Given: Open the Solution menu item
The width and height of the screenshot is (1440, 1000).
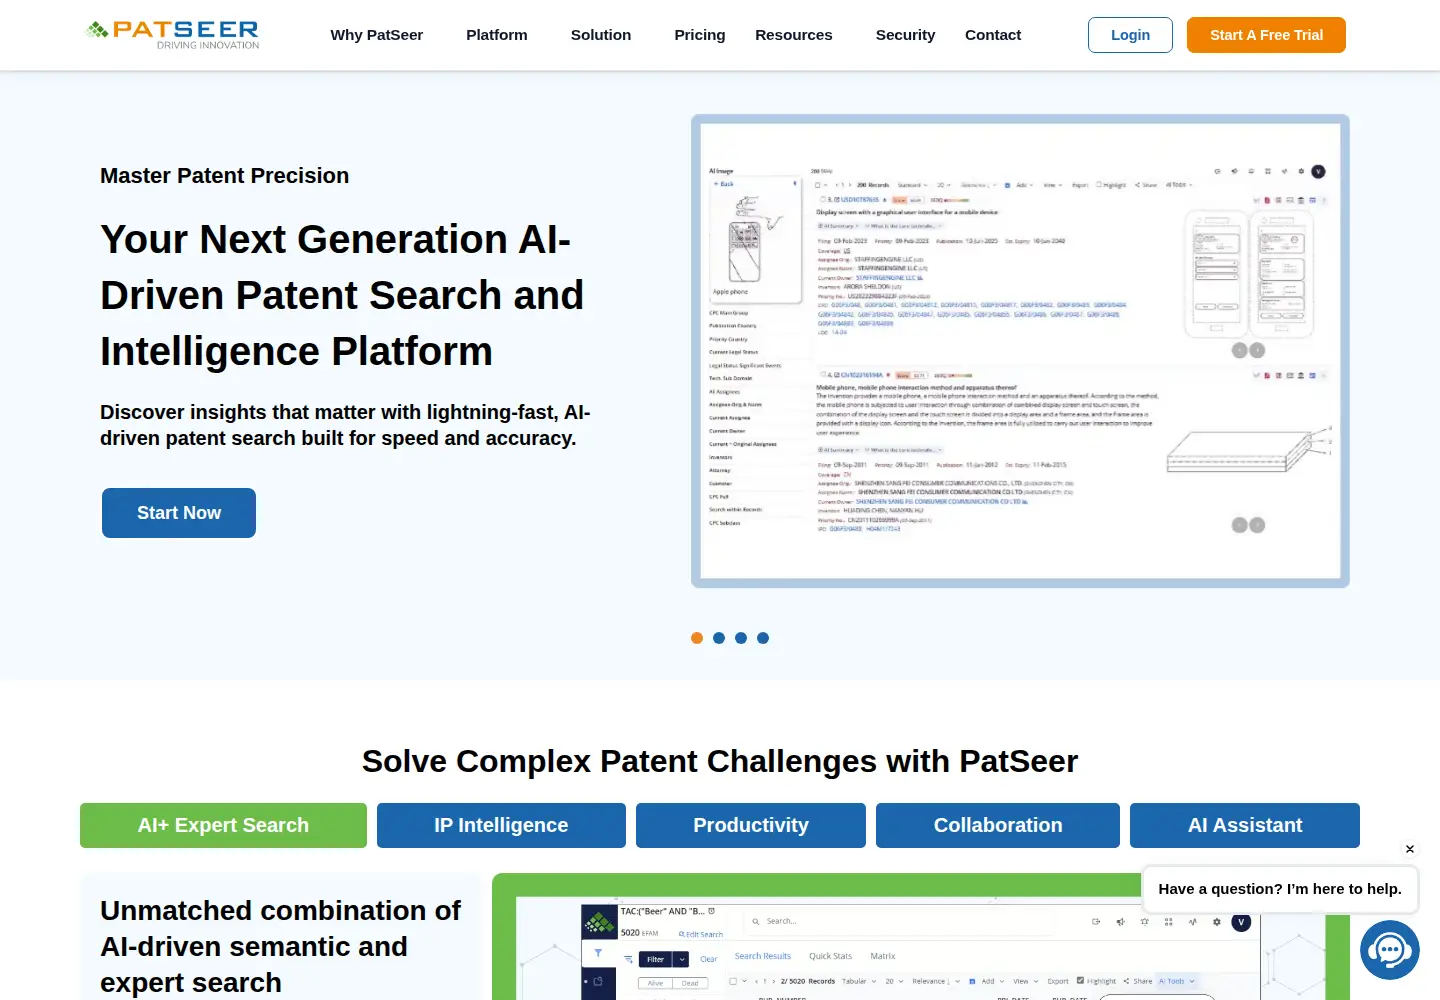Looking at the screenshot, I should (x=601, y=35).
